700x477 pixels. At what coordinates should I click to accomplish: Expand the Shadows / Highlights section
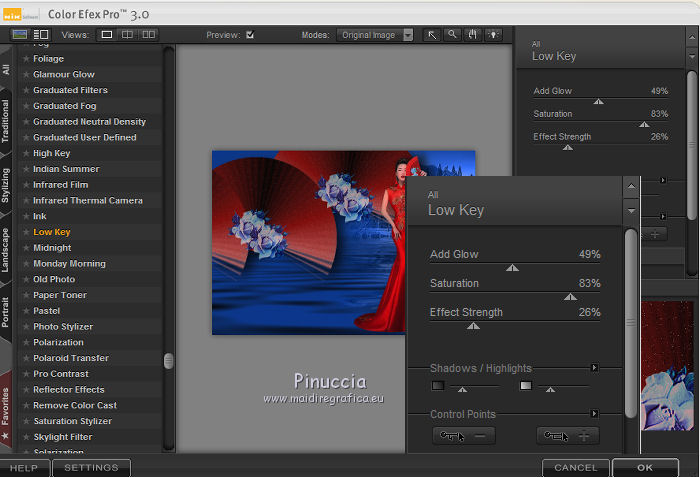pyautogui.click(x=594, y=368)
